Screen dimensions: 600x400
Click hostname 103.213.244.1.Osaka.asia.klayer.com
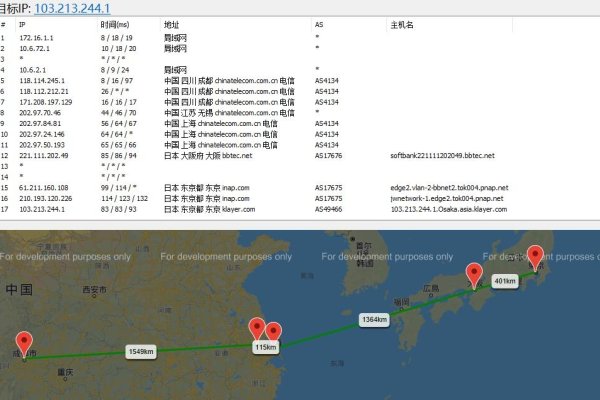coord(449,209)
